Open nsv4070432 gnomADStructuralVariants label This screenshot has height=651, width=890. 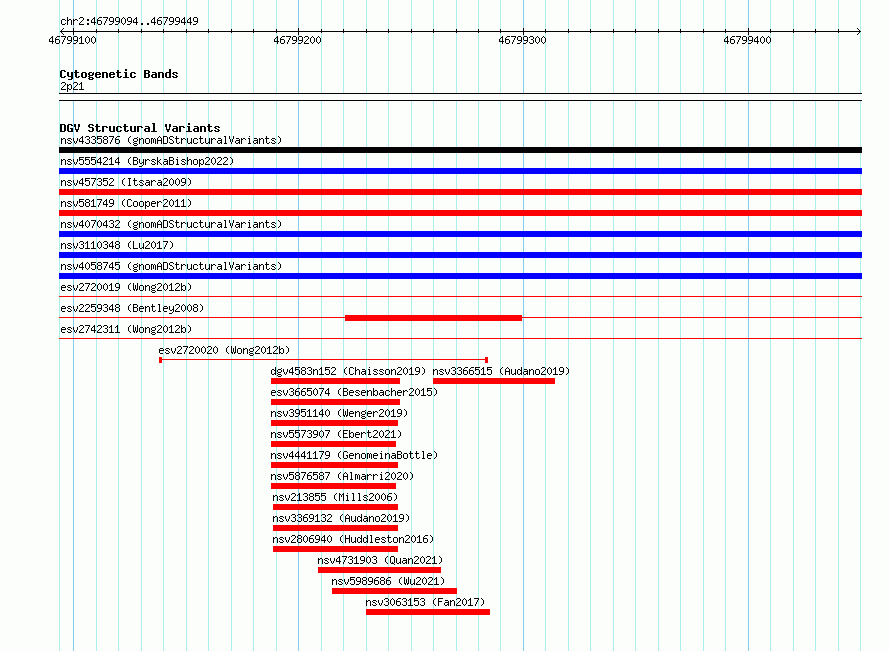click(x=171, y=224)
